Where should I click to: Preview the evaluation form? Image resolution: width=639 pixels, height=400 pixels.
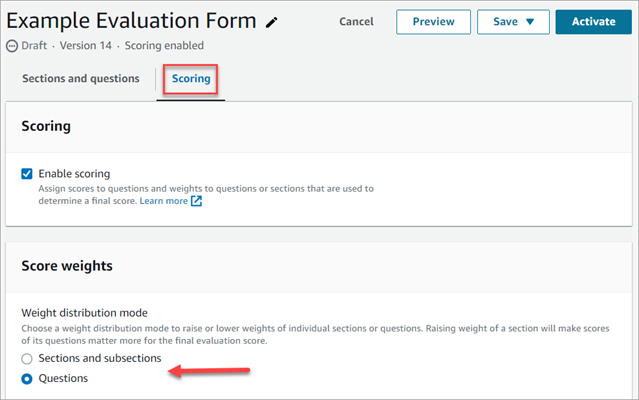point(433,22)
